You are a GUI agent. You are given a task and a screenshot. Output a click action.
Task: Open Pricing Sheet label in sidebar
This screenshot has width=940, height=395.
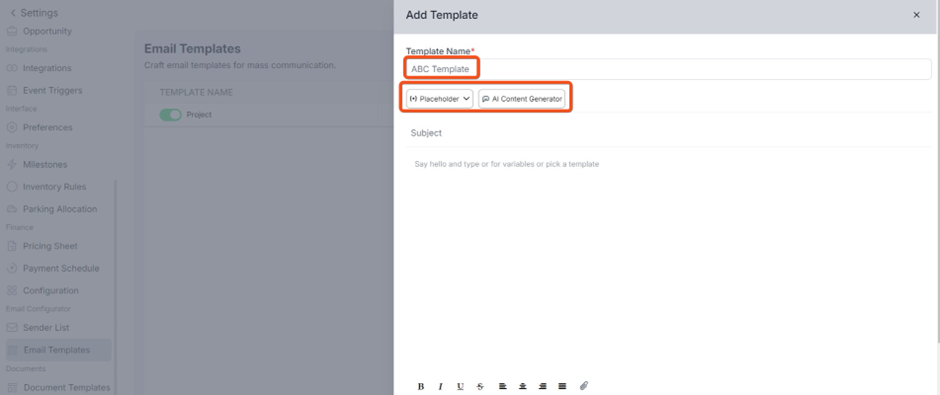click(x=50, y=246)
